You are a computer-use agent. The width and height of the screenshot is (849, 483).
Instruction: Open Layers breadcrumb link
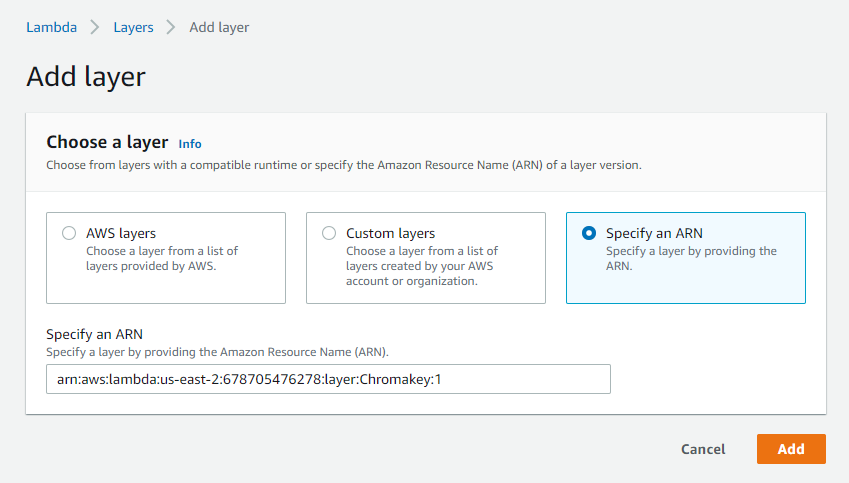click(x=133, y=27)
